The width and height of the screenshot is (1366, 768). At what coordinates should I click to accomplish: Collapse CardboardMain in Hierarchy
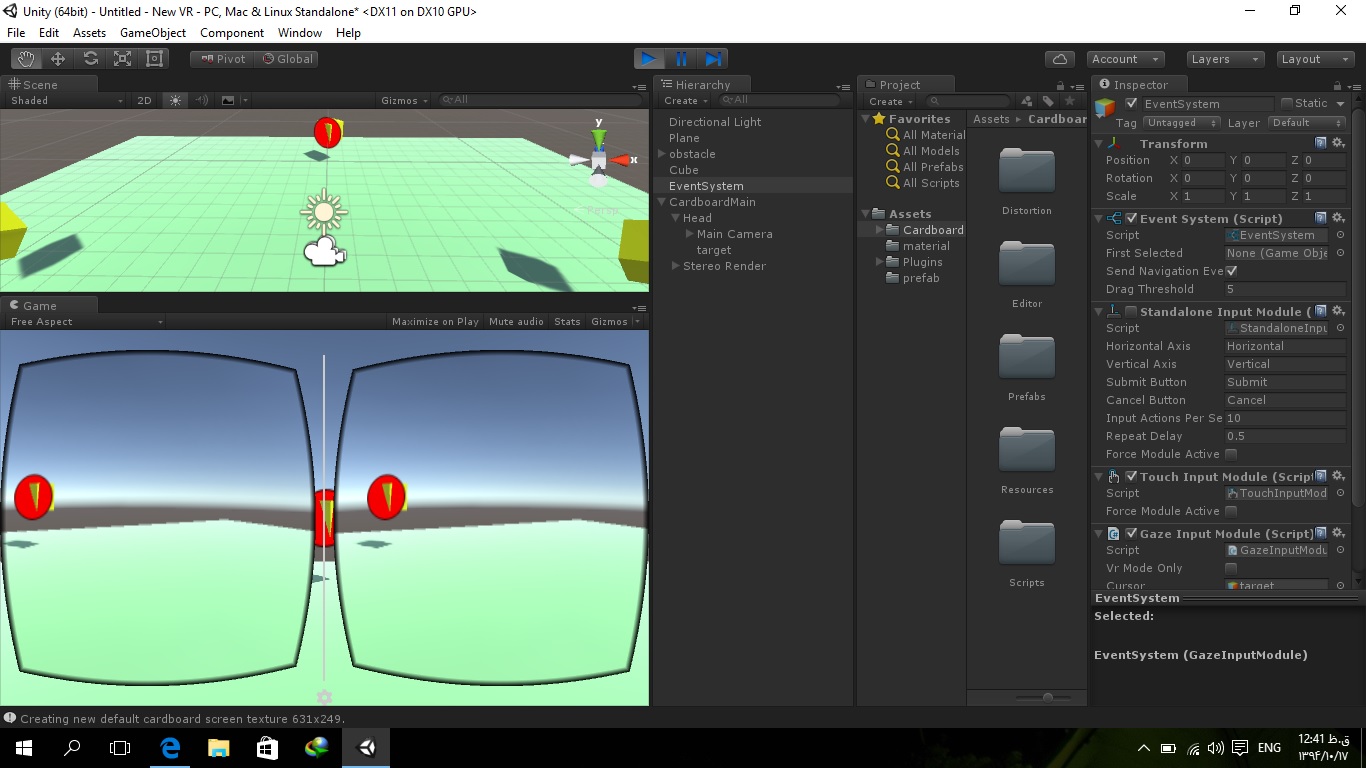point(661,202)
